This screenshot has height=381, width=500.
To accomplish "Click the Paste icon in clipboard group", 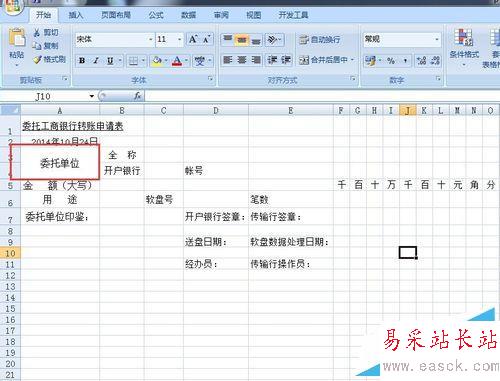I will pyautogui.click(x=17, y=38).
